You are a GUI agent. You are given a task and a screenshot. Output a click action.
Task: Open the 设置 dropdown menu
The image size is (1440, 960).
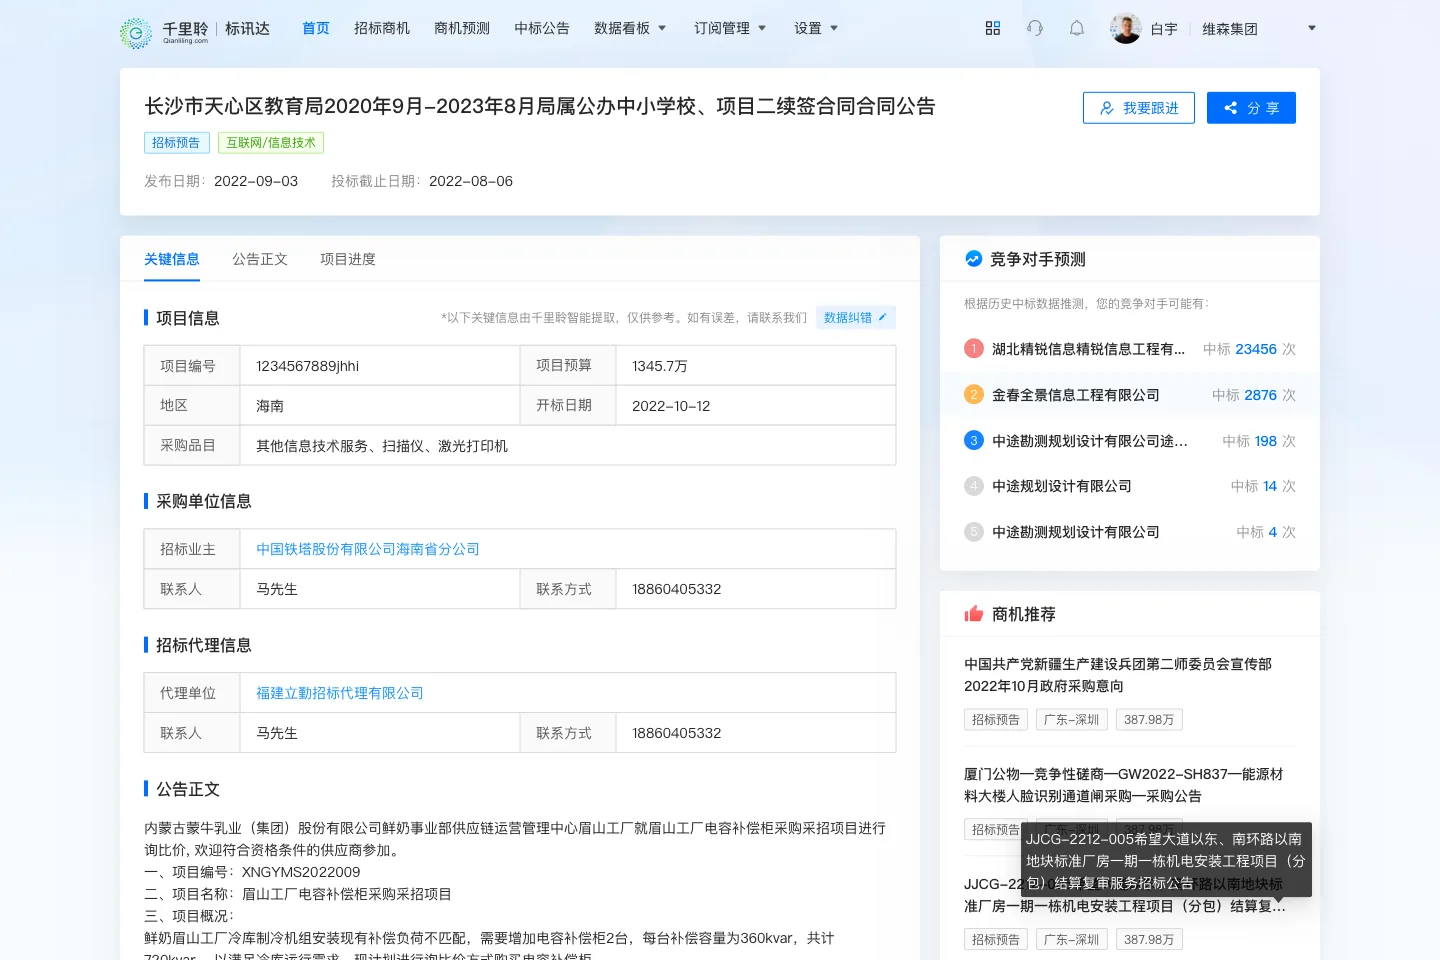point(816,28)
